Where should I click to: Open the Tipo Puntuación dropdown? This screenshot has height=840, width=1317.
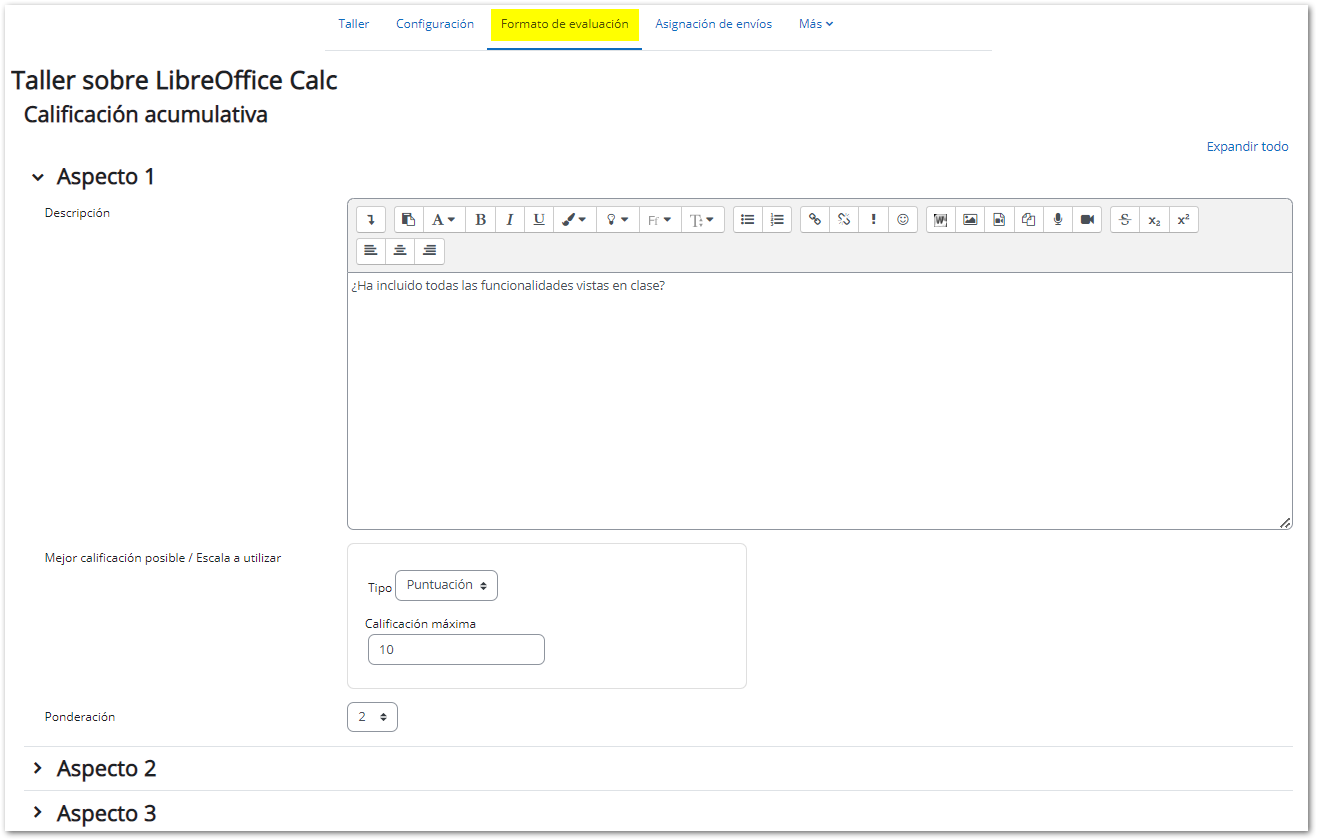[x=446, y=586]
